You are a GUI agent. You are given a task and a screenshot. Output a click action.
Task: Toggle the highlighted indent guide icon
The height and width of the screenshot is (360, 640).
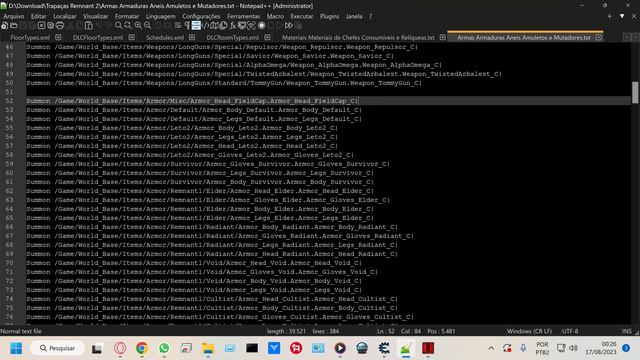196,25
